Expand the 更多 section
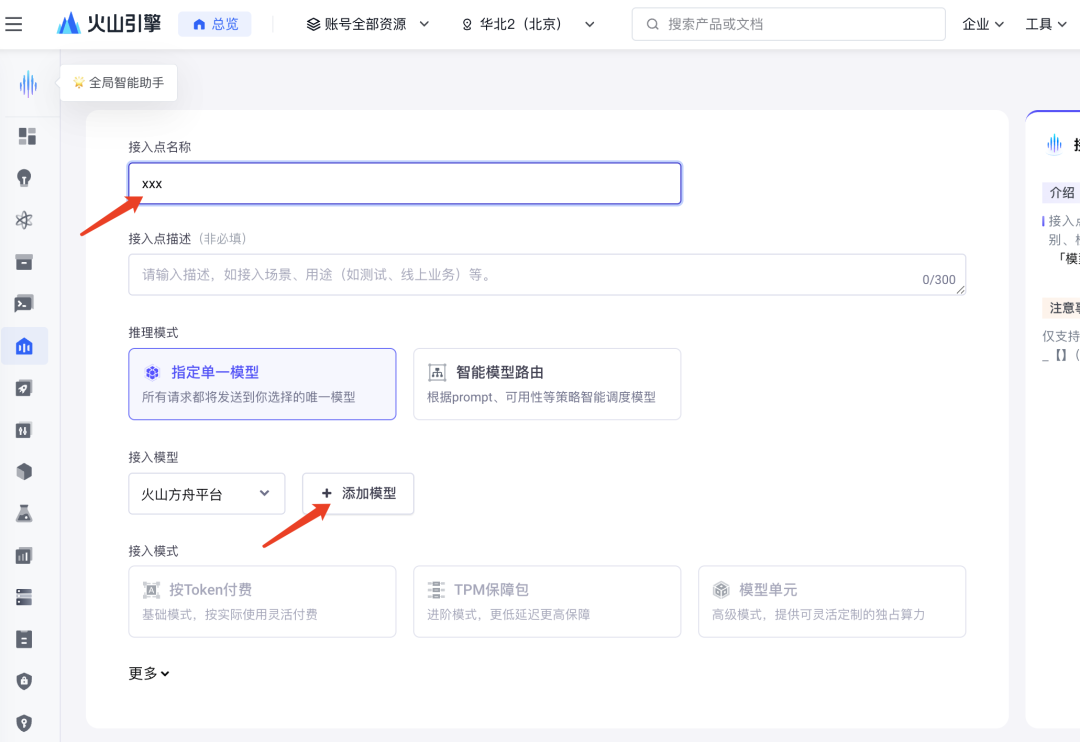This screenshot has width=1080, height=742. [149, 673]
